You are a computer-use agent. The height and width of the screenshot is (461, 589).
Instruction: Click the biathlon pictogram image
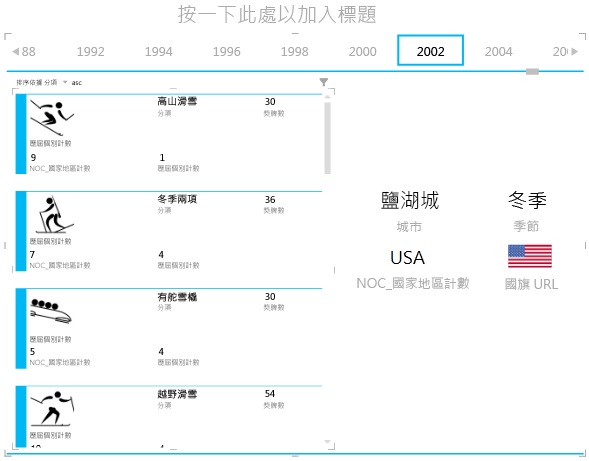tap(55, 215)
